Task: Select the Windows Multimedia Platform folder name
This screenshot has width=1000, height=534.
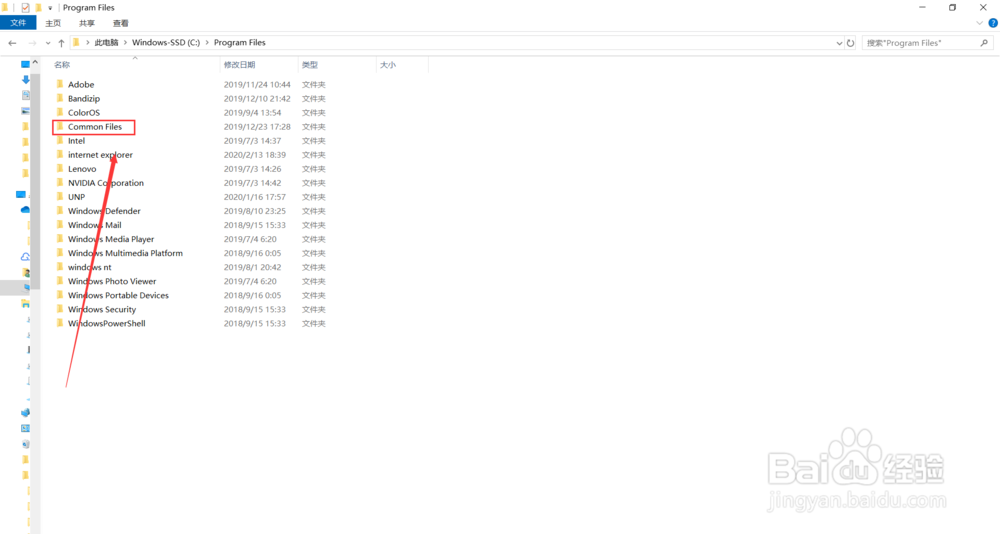Action: pos(125,253)
